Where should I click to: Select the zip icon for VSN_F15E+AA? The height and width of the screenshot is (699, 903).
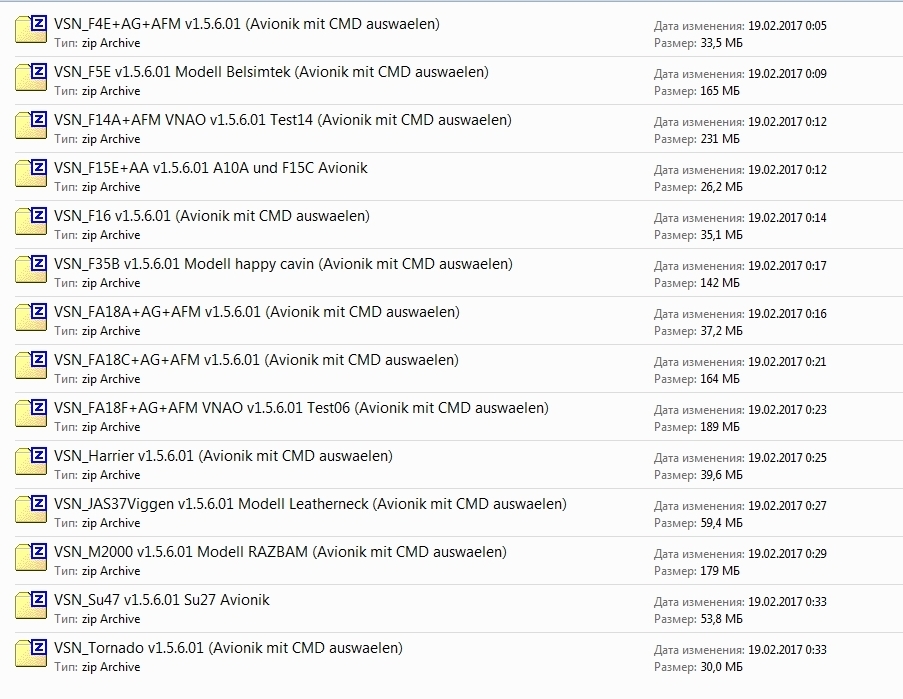[x=32, y=173]
